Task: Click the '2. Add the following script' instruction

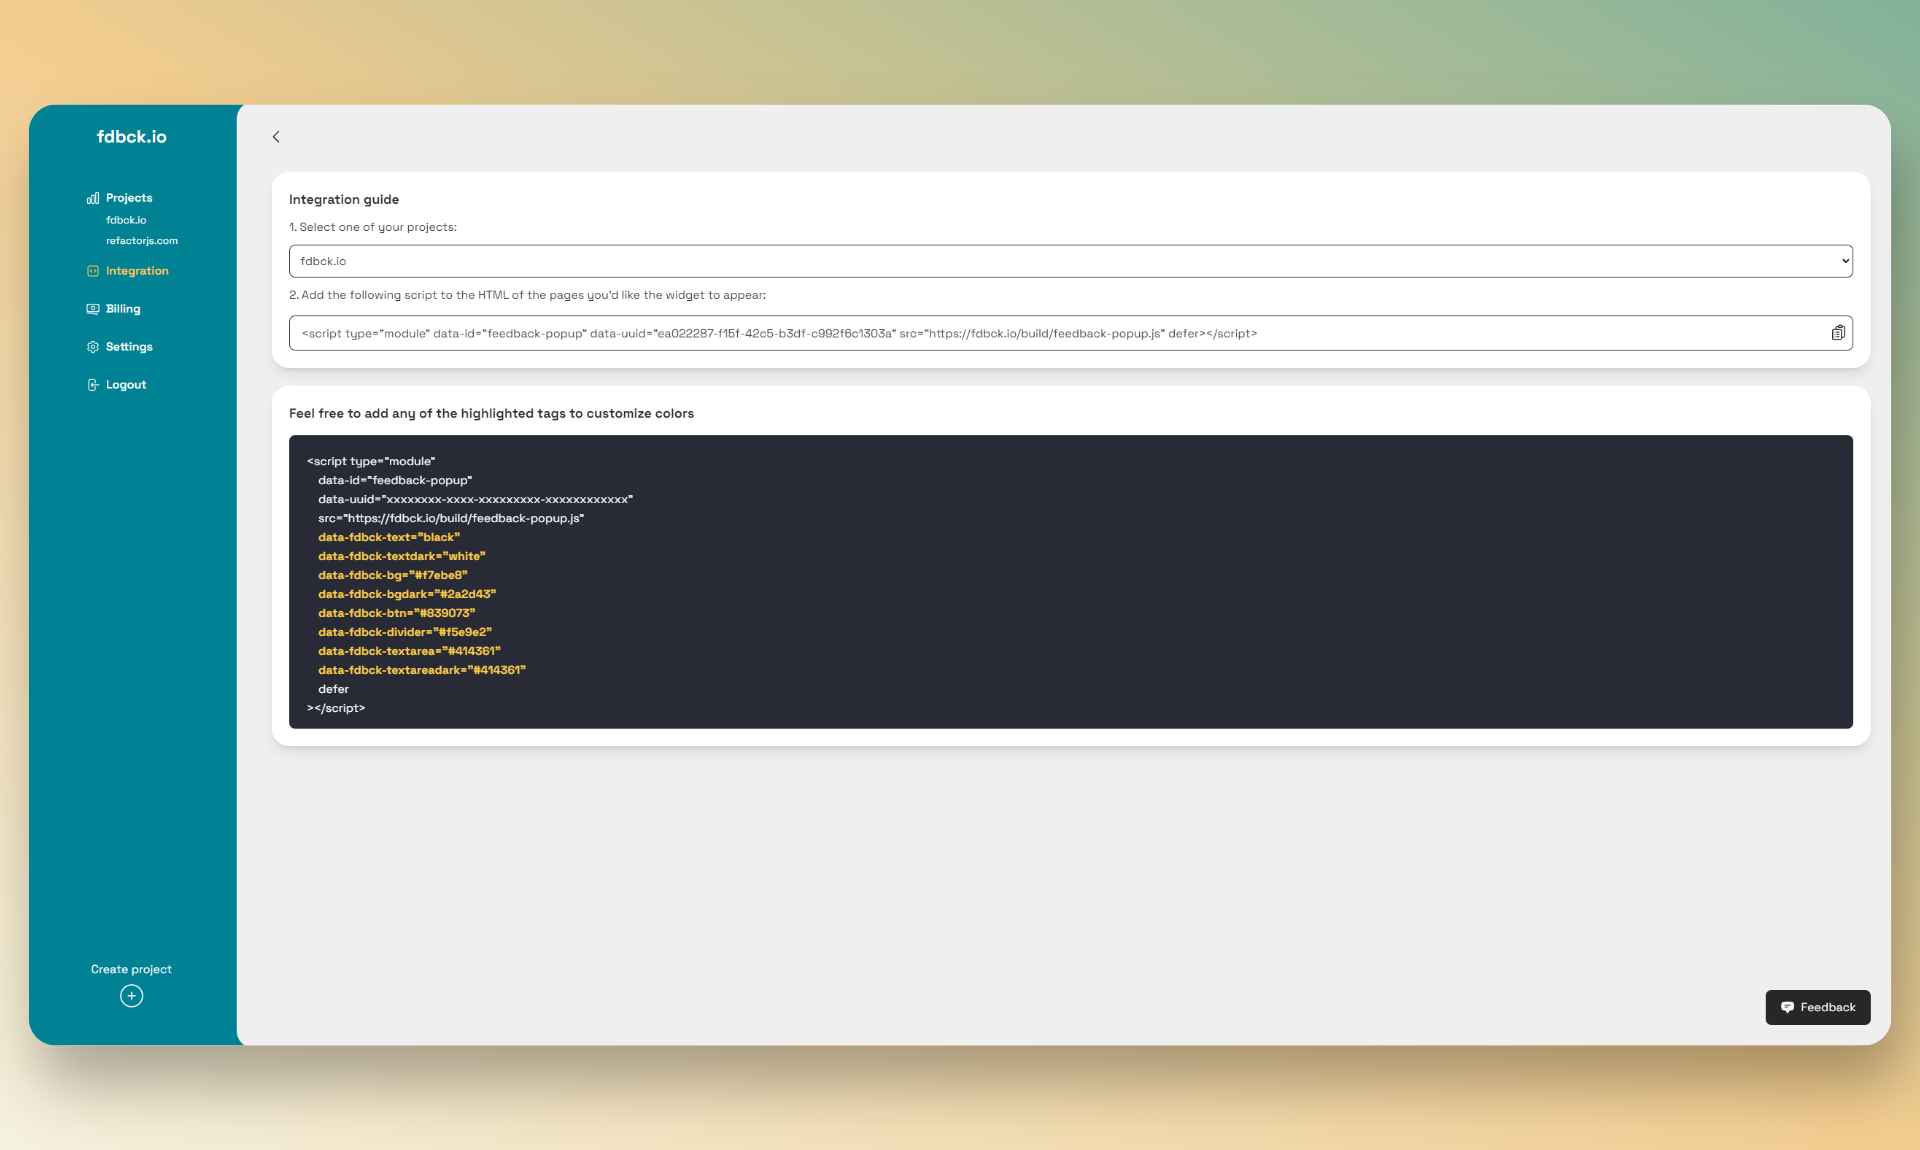Action: coord(528,295)
